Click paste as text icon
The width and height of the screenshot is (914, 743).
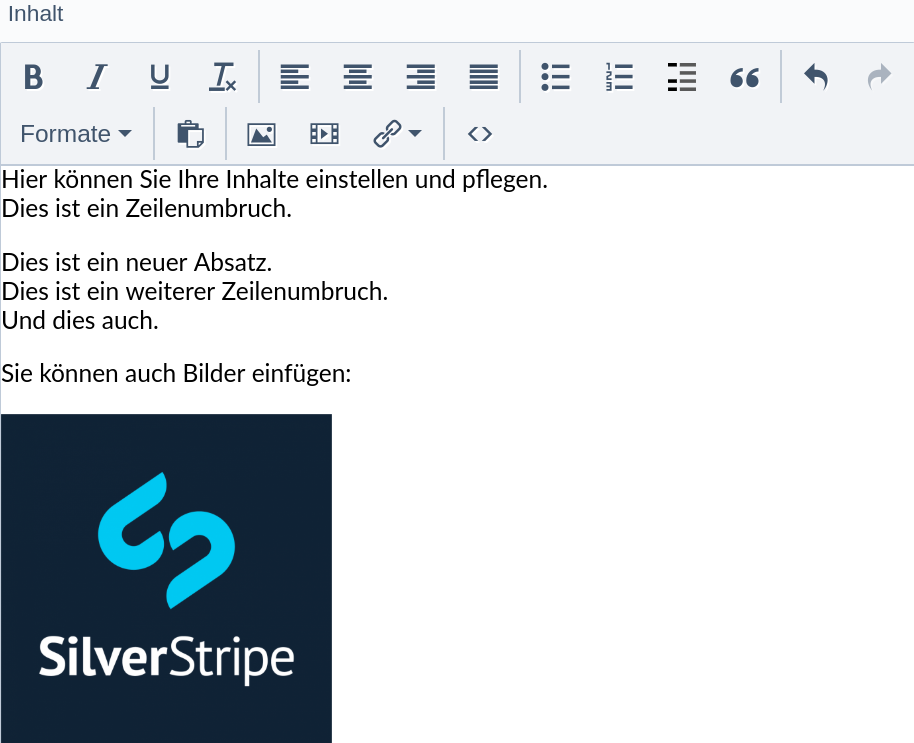pos(191,134)
